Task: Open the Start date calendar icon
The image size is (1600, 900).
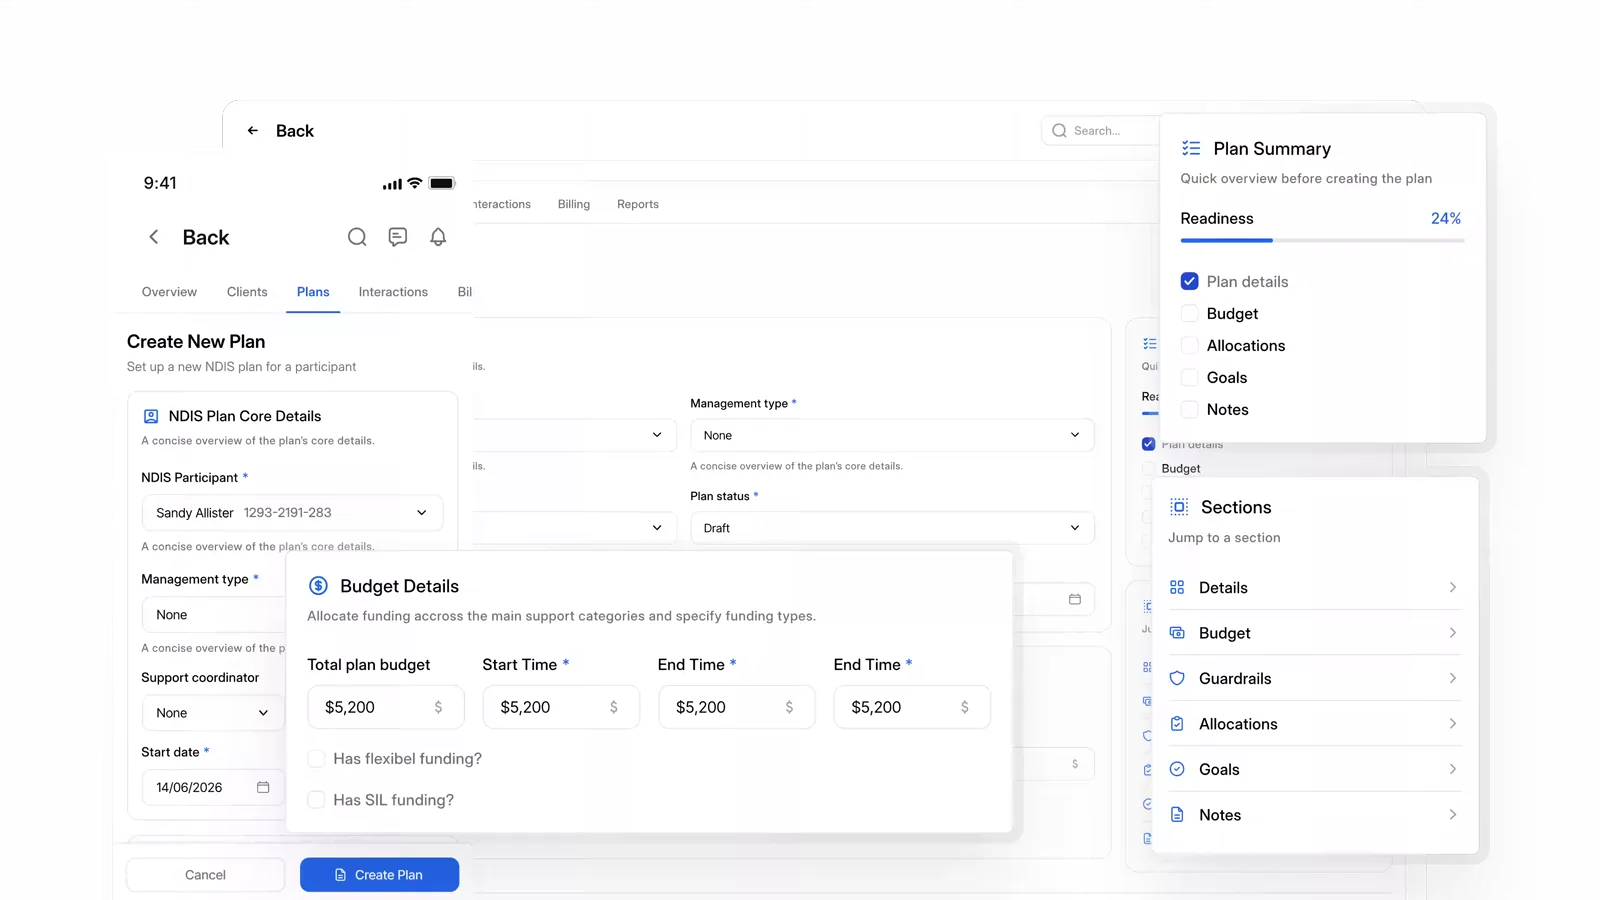Action: [x=263, y=787]
